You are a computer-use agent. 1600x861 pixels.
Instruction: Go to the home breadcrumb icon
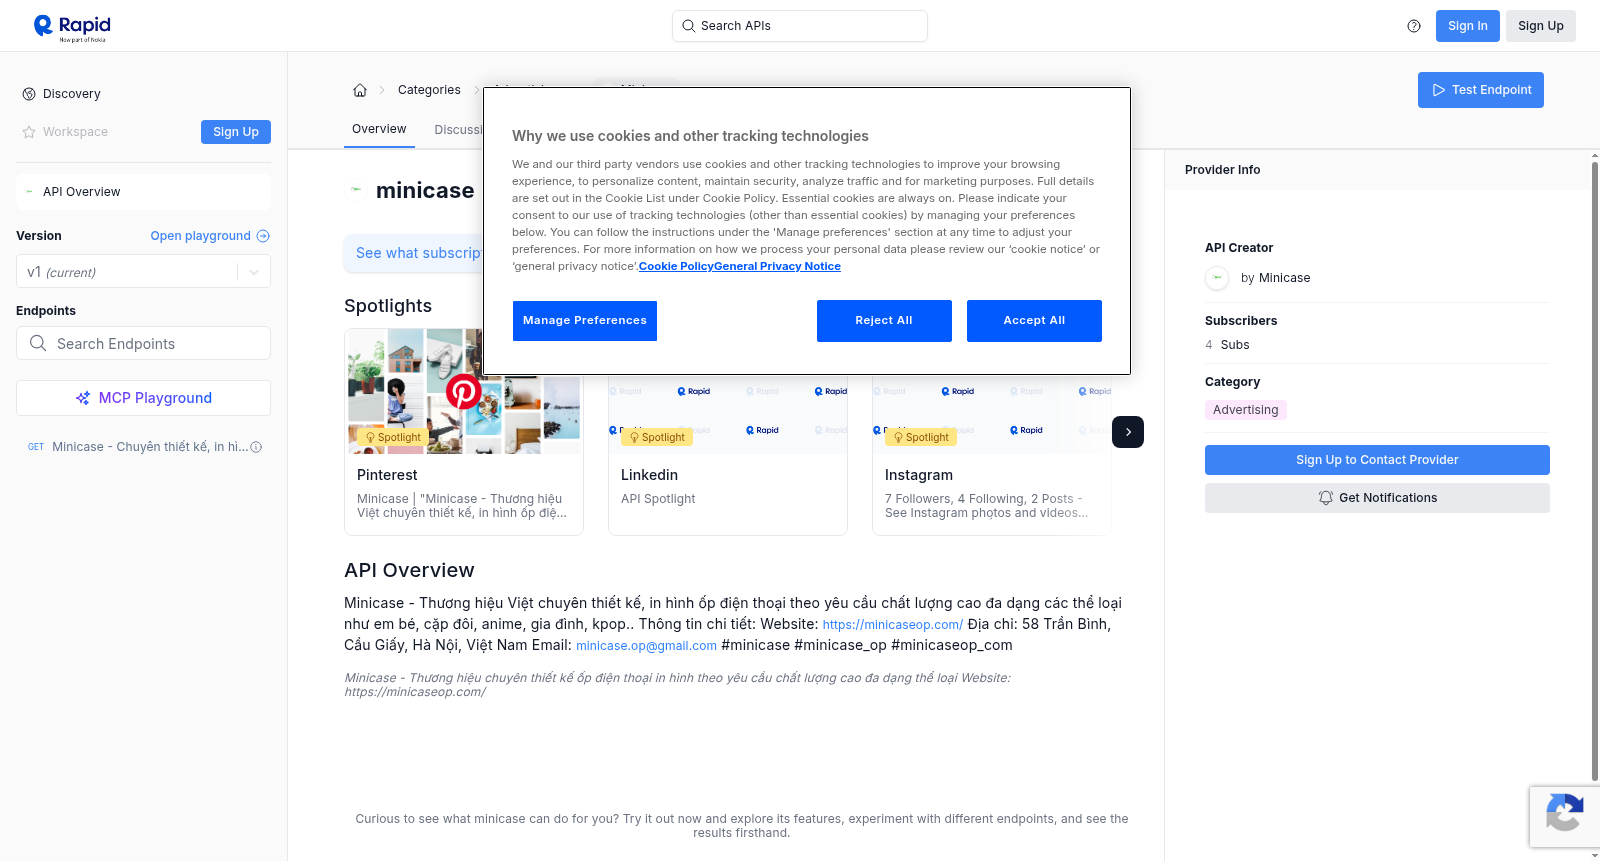[360, 90]
